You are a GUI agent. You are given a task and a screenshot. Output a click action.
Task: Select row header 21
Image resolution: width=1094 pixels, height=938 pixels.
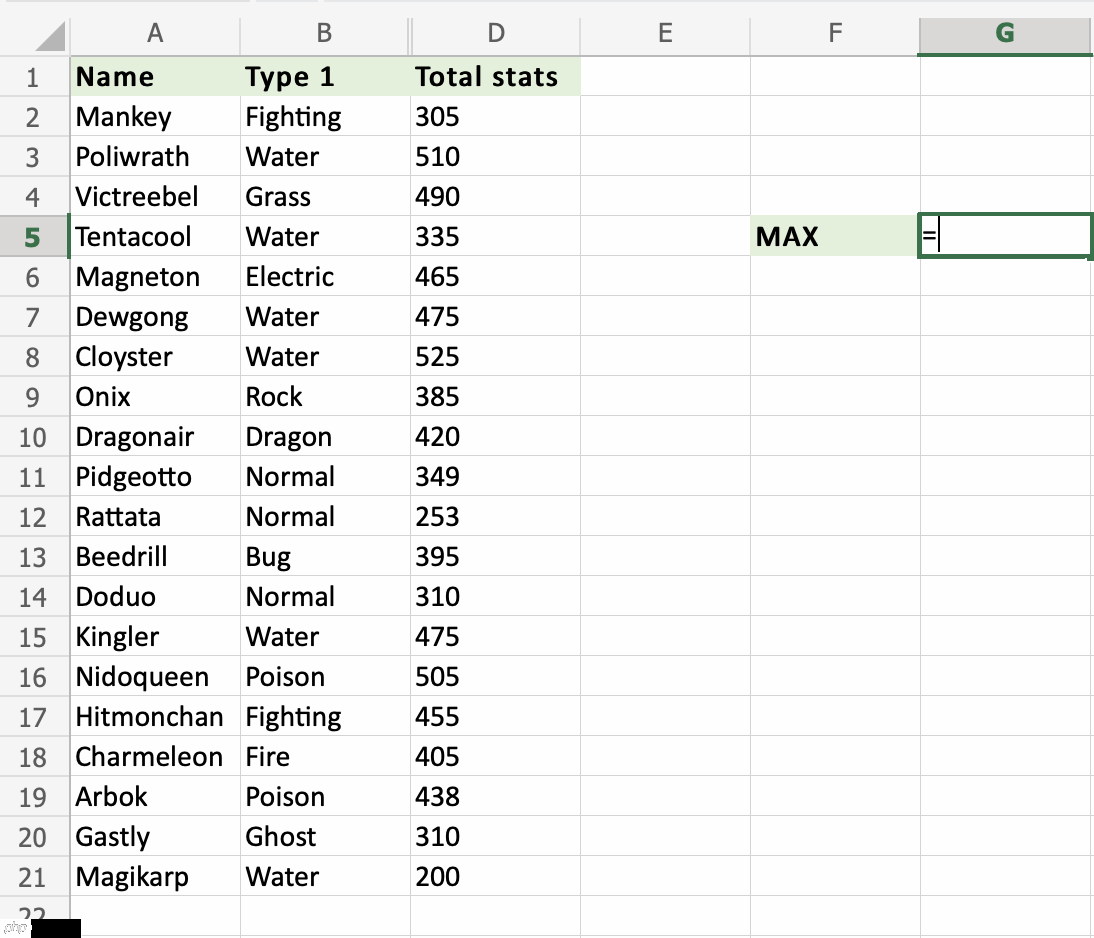click(x=33, y=877)
